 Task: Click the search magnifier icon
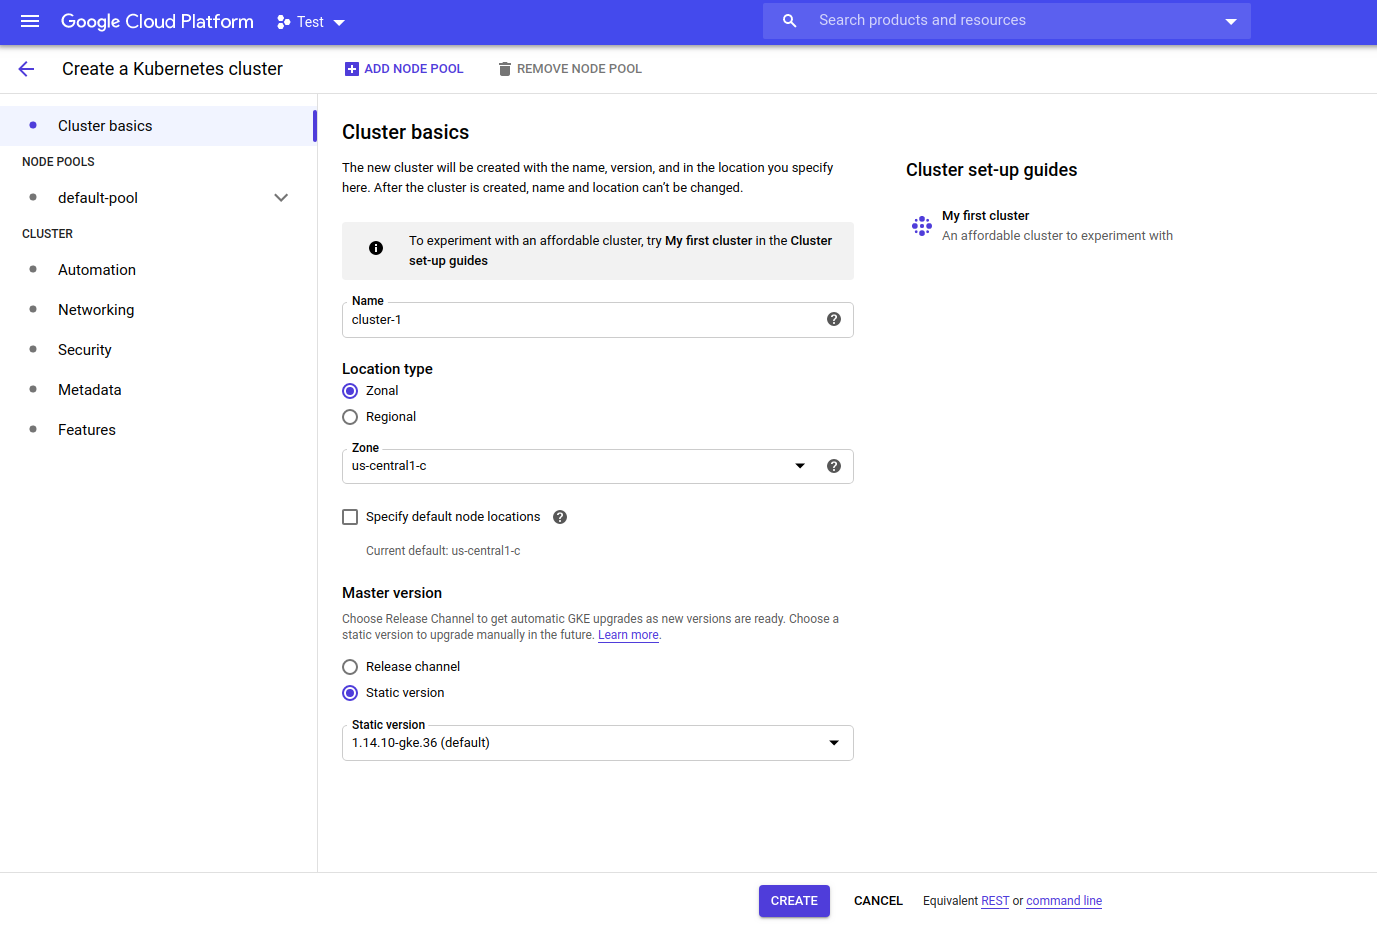789,20
